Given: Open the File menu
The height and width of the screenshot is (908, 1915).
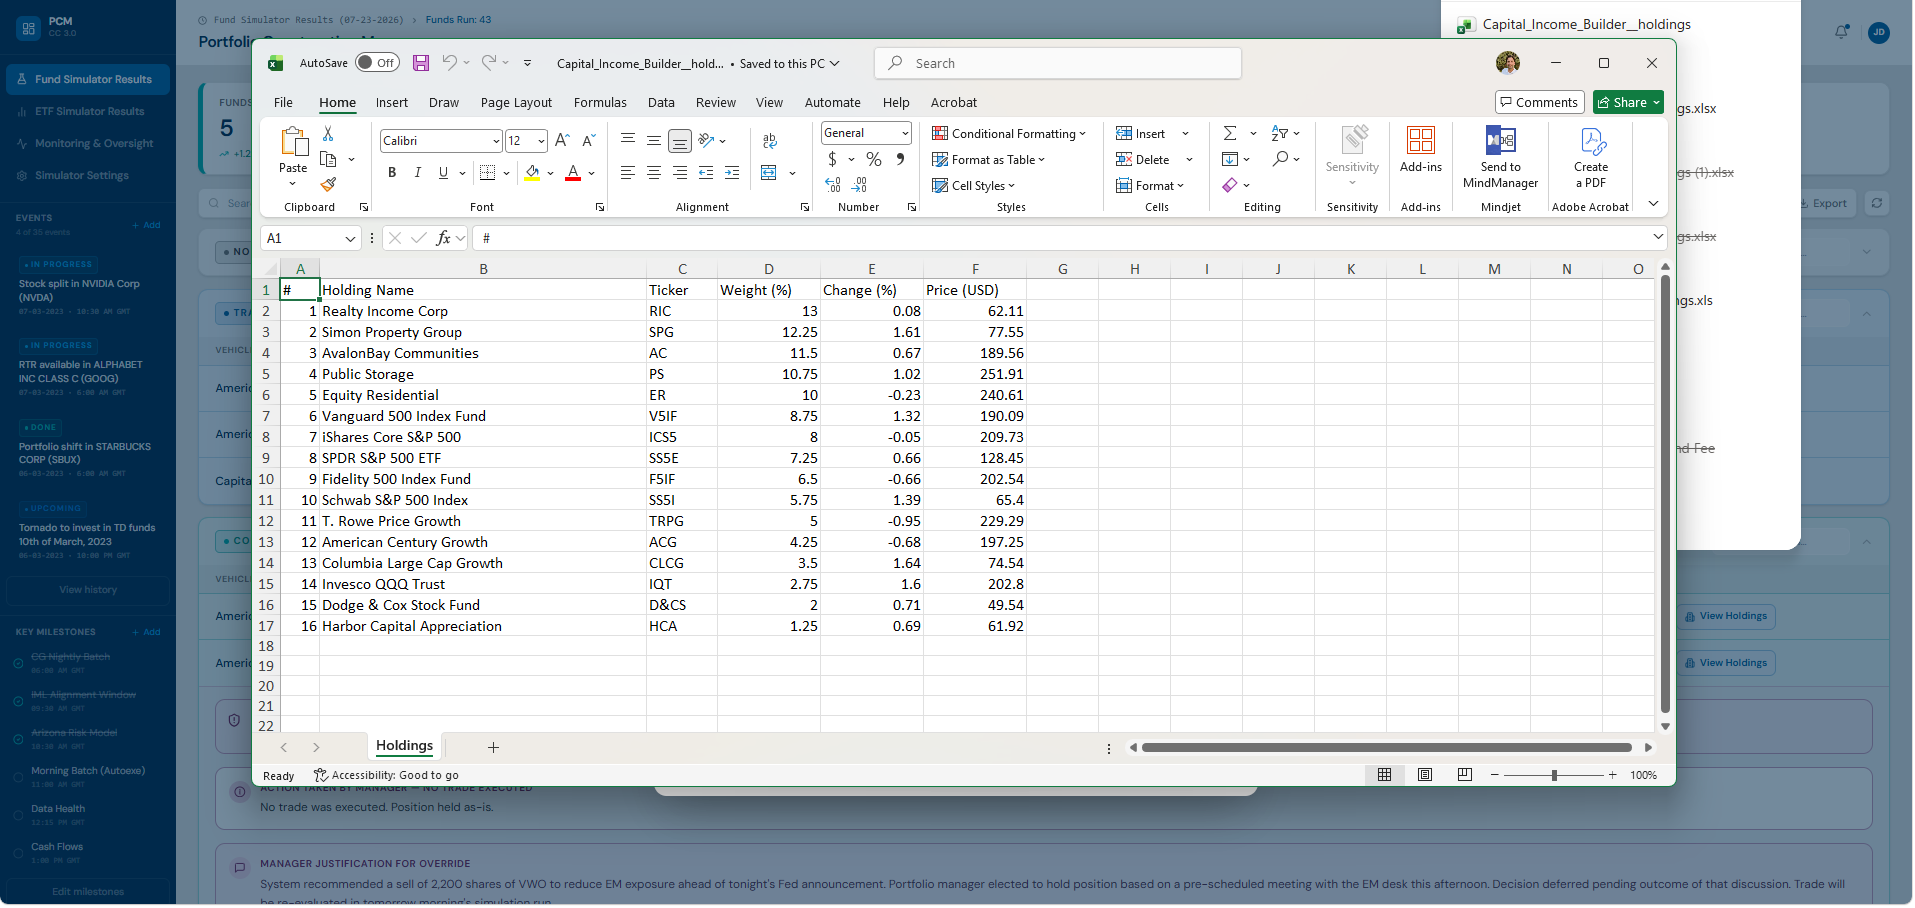Looking at the screenshot, I should (x=283, y=102).
